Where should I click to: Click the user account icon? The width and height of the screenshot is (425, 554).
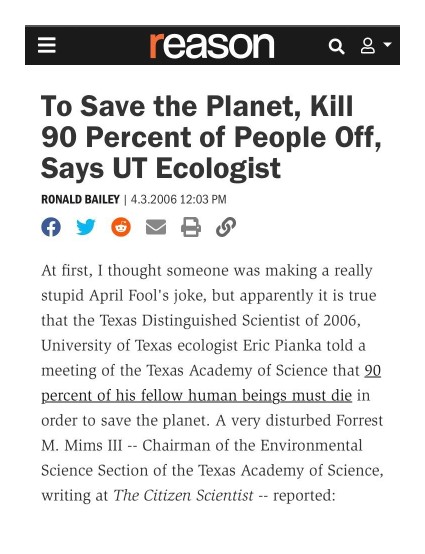pyautogui.click(x=367, y=46)
